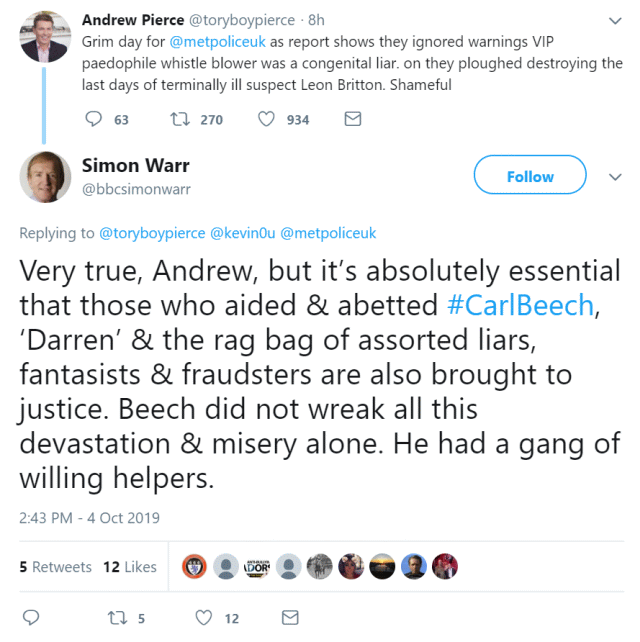Retweet Andrew Pierce's tweet
Viewport: 640px width, 642px height.
pos(181,119)
